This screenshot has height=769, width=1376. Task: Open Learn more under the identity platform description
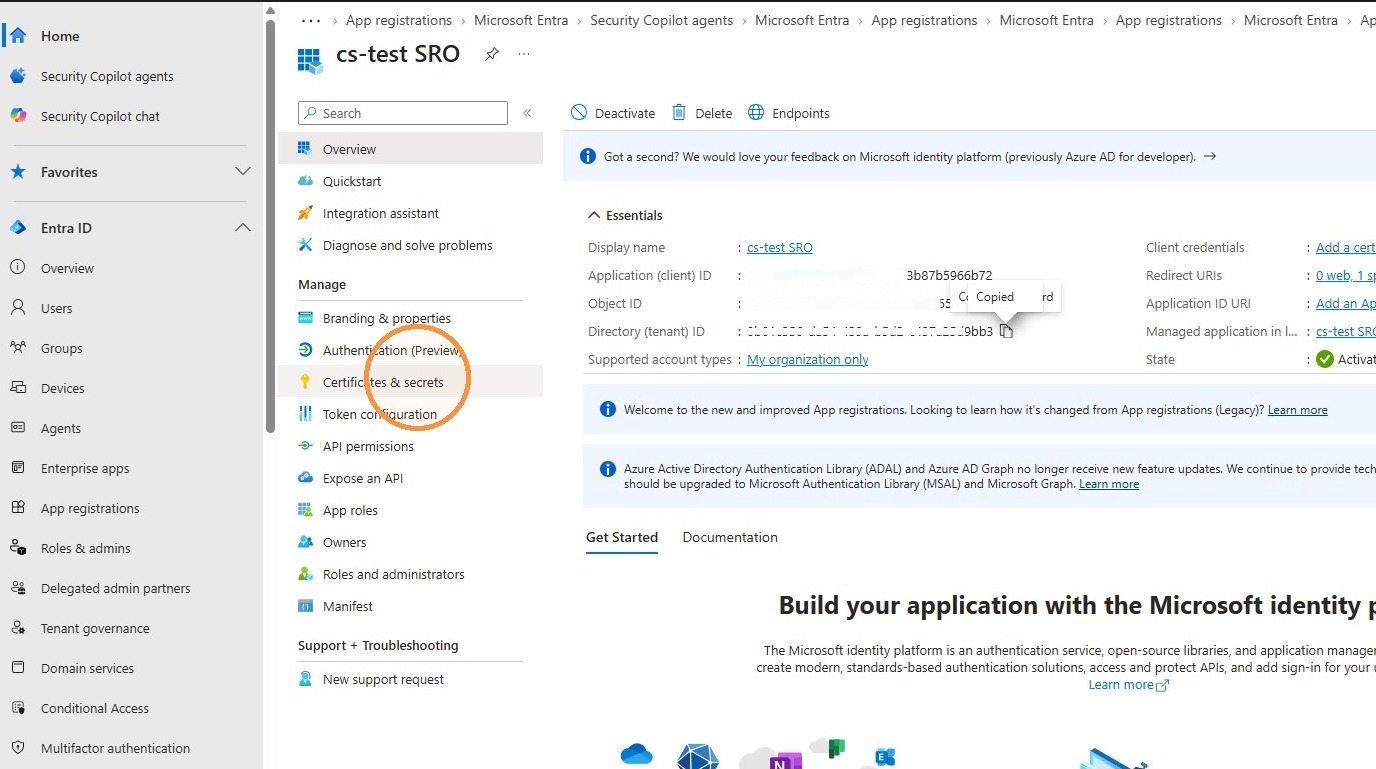(x=1128, y=685)
